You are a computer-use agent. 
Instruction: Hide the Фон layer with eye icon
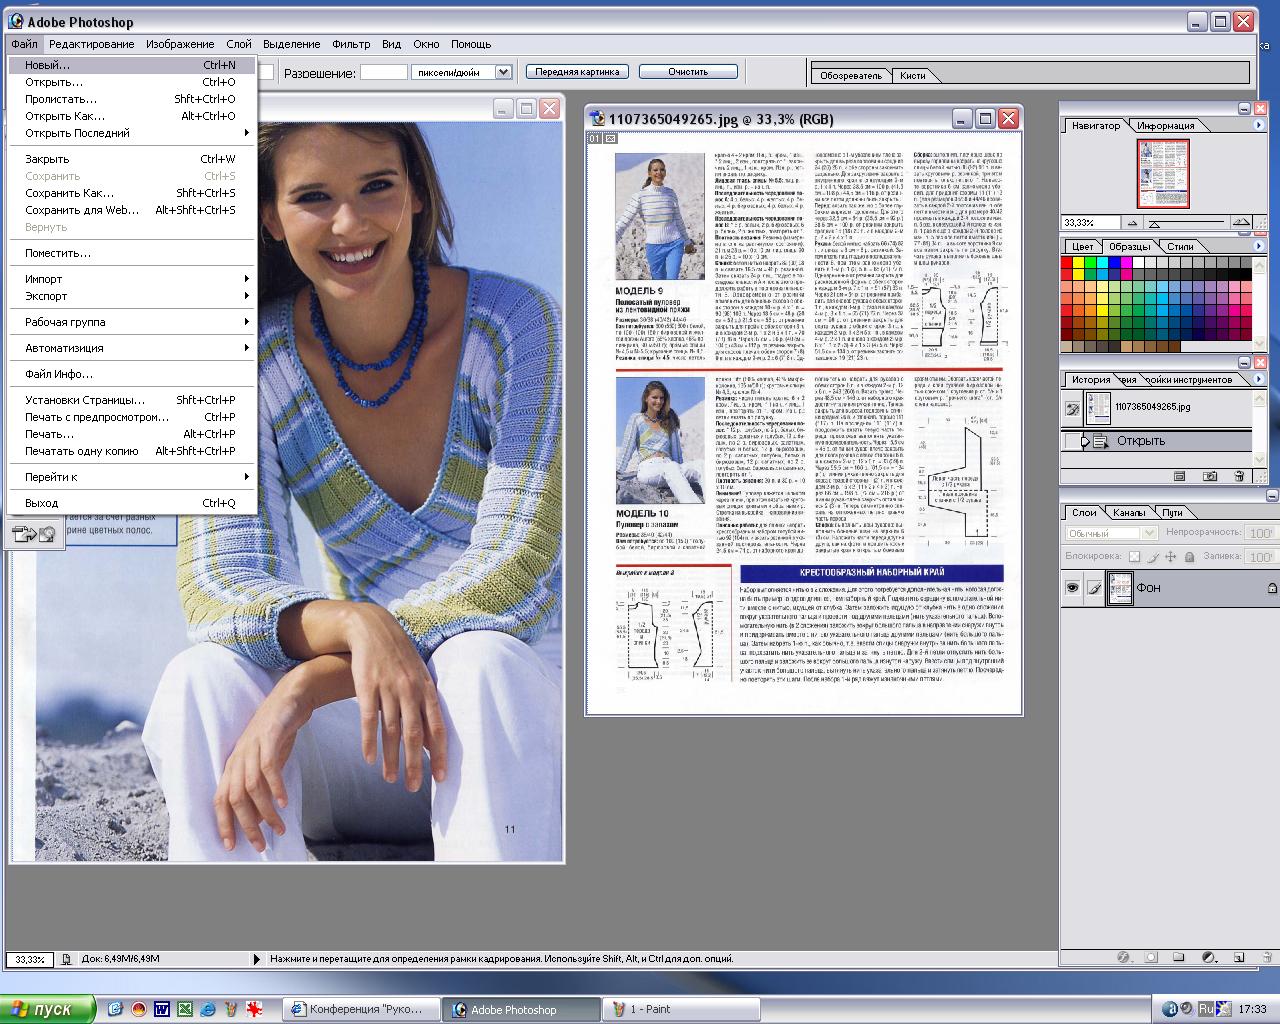tap(1072, 588)
